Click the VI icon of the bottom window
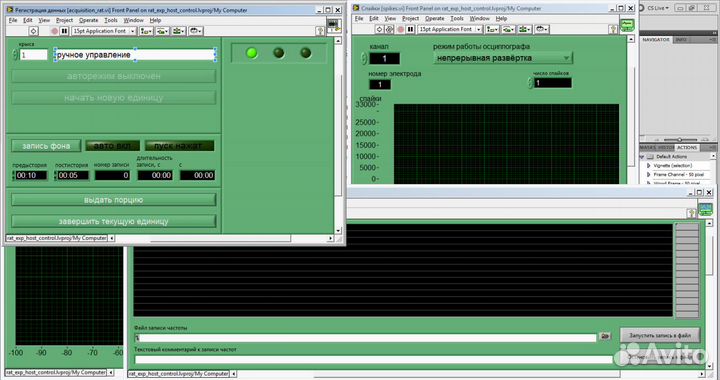 coord(705,209)
